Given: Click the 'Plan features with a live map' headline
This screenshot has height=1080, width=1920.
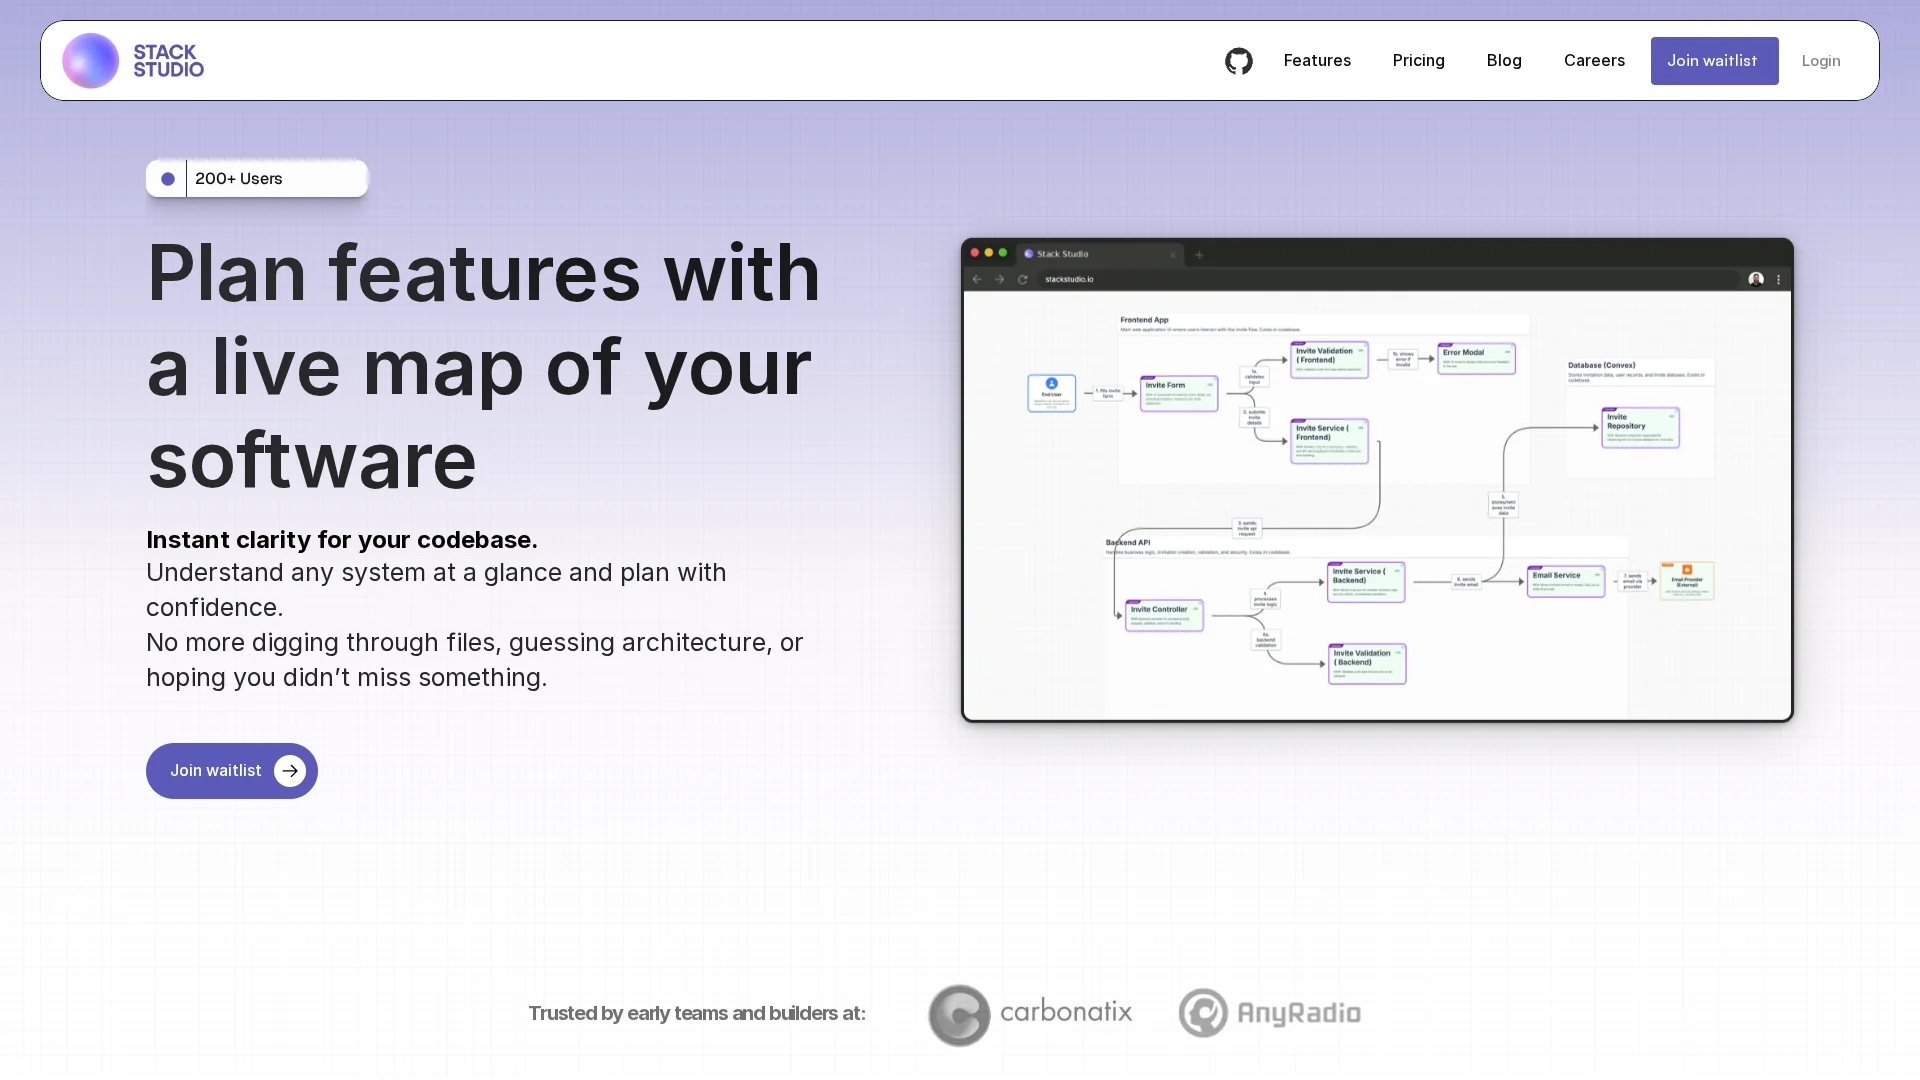Looking at the screenshot, I should [x=484, y=366].
